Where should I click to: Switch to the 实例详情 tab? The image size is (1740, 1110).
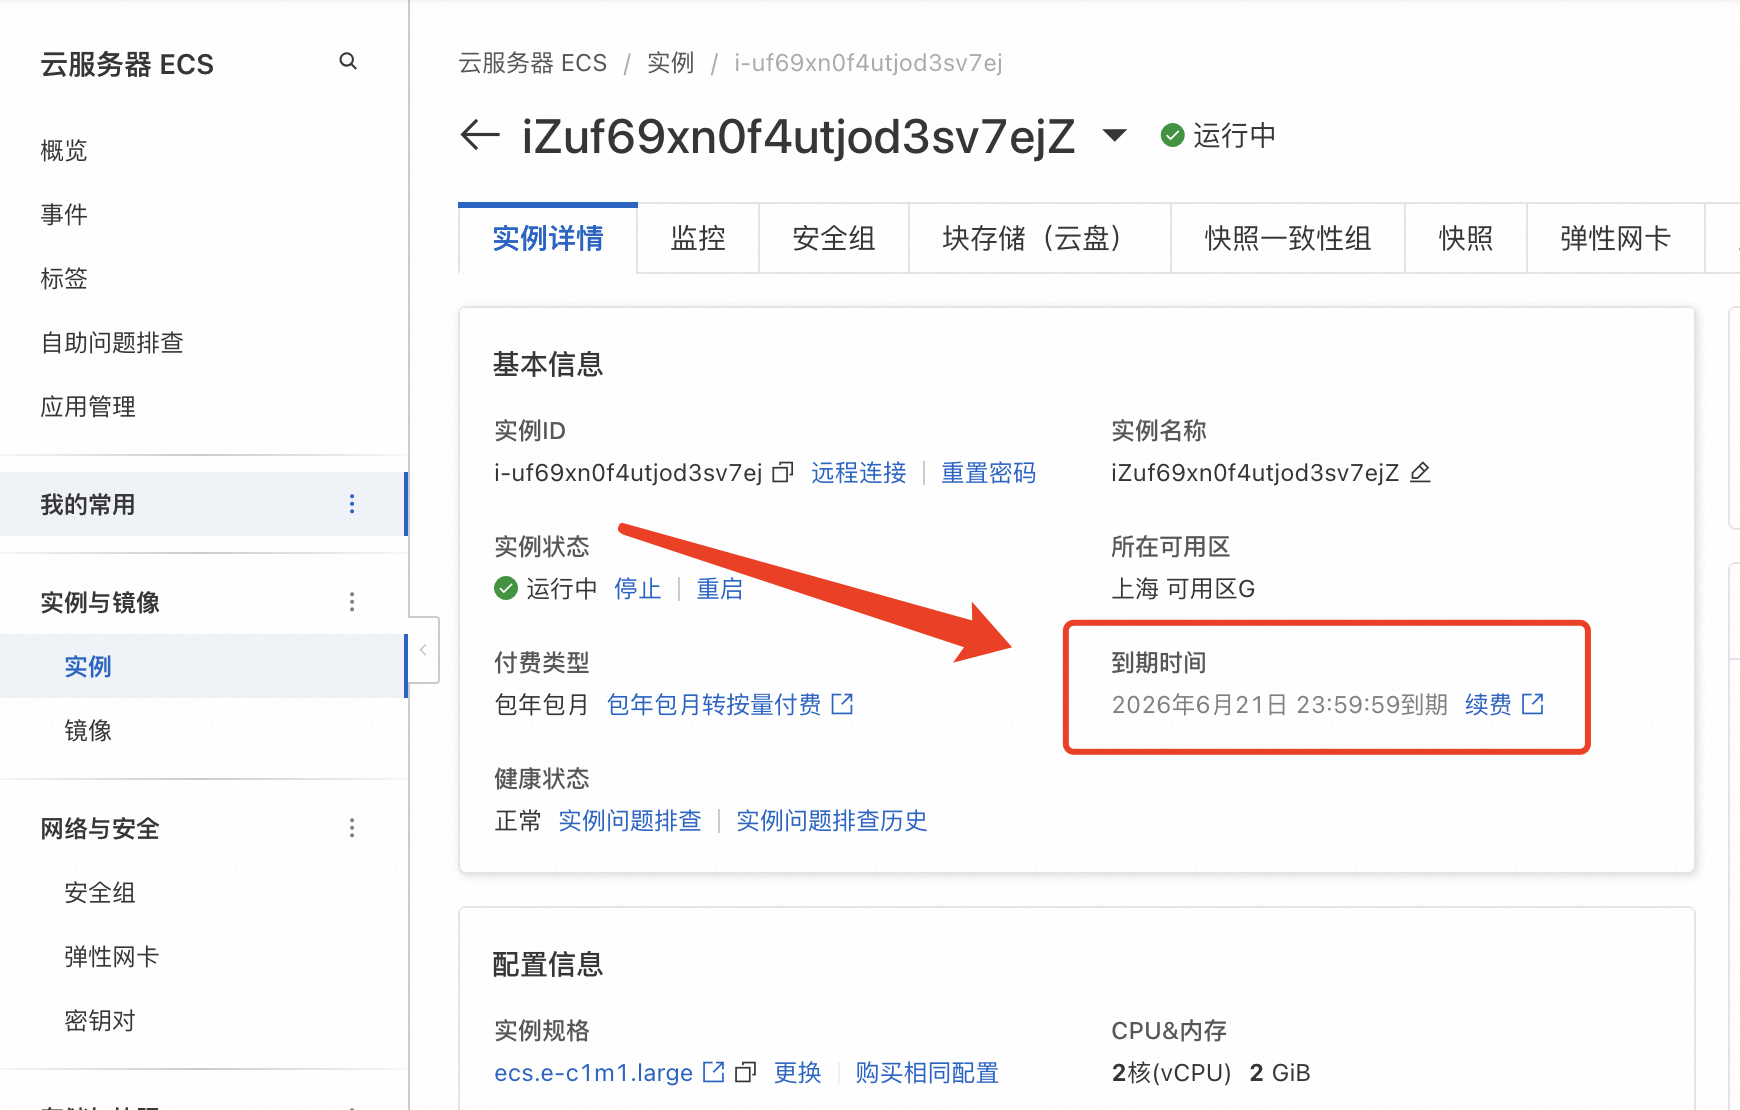click(548, 238)
